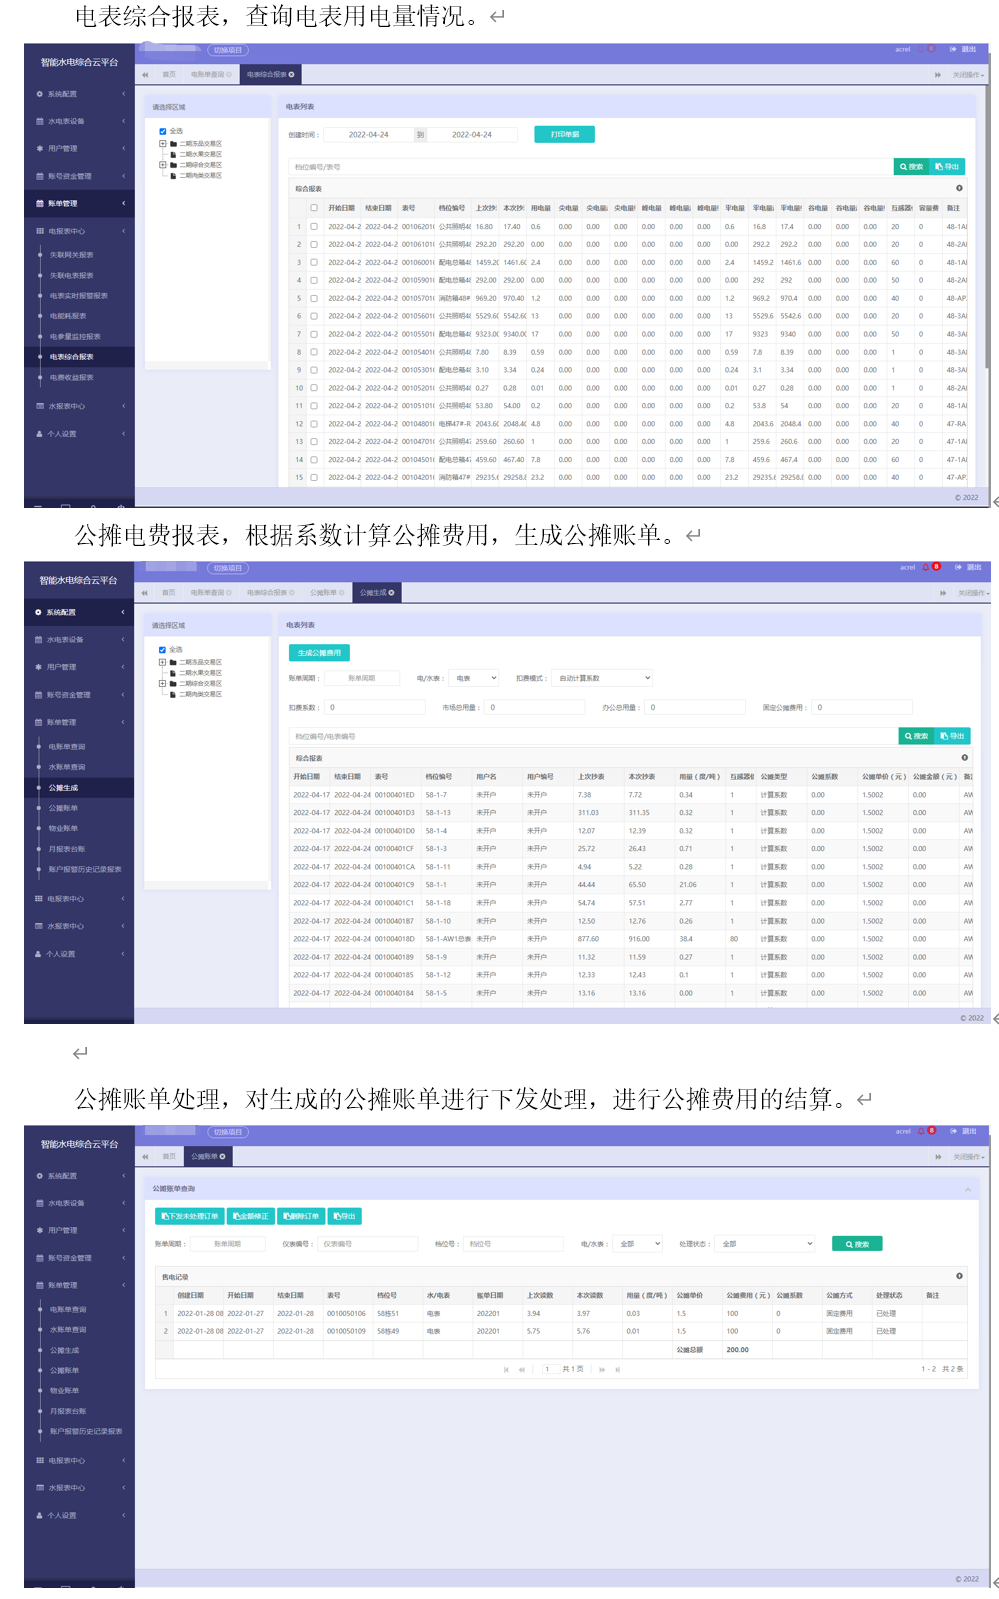This screenshot has width=999, height=1599.
Task: Click 删除订单 button
Action: tap(301, 1216)
